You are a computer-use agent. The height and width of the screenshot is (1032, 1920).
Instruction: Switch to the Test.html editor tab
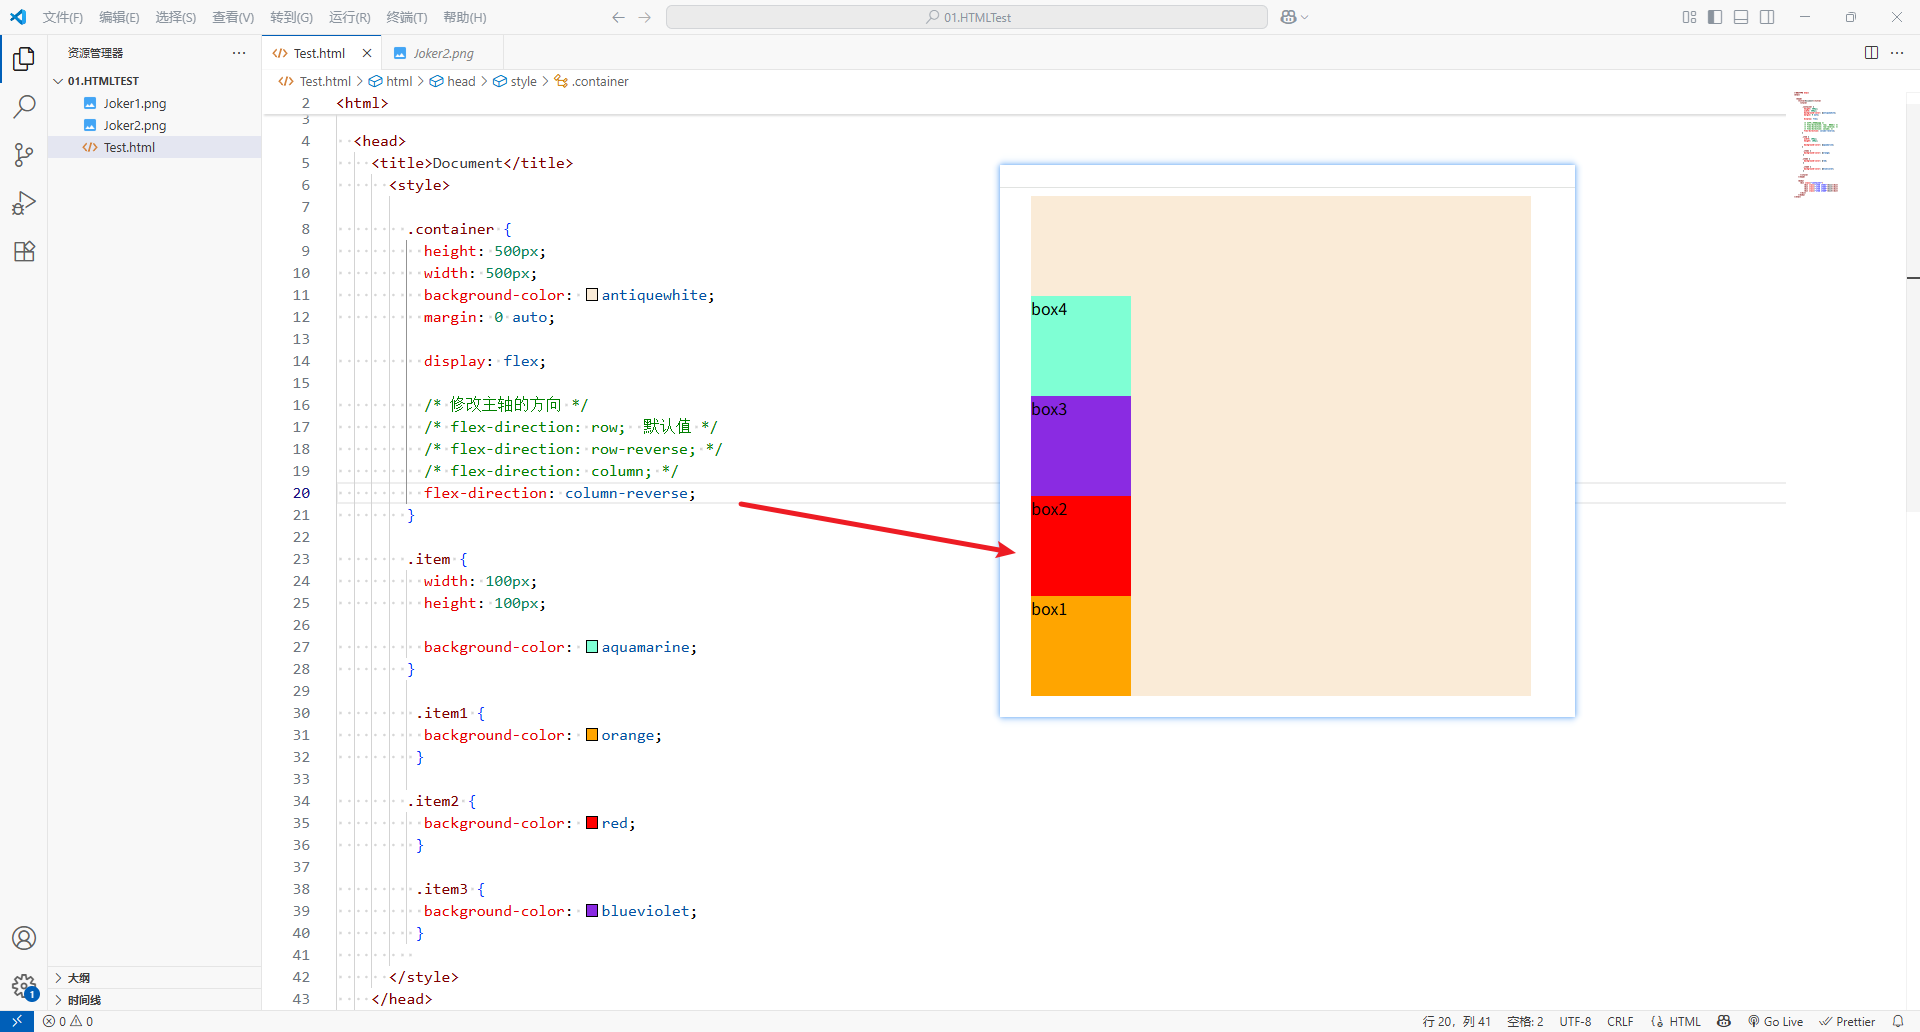pos(320,53)
